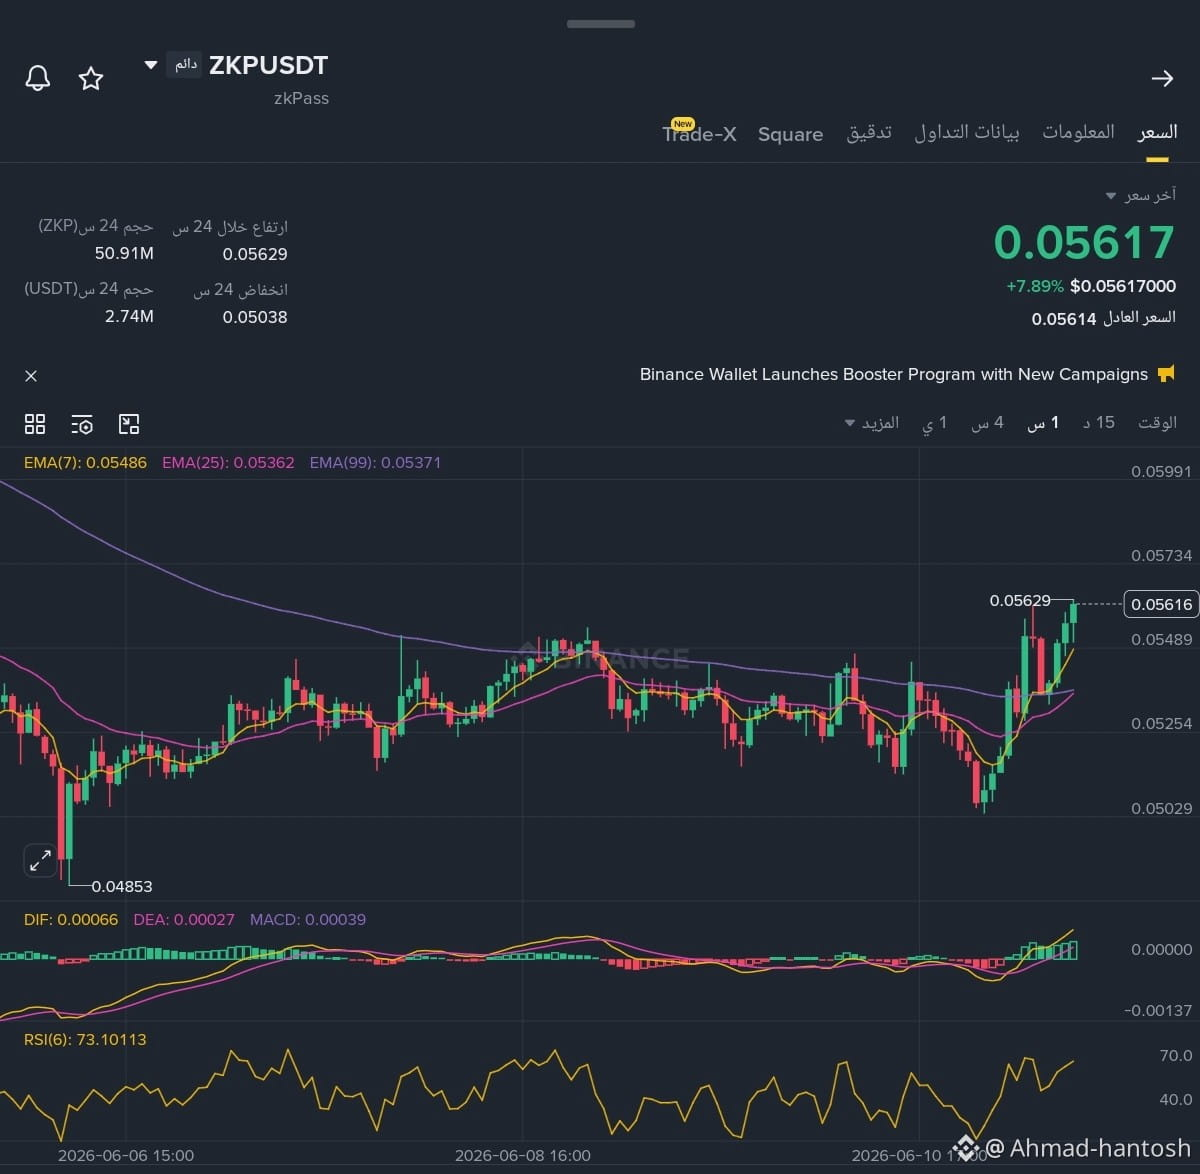
Task: Select the 1 ي daily timeframe
Action: point(934,423)
